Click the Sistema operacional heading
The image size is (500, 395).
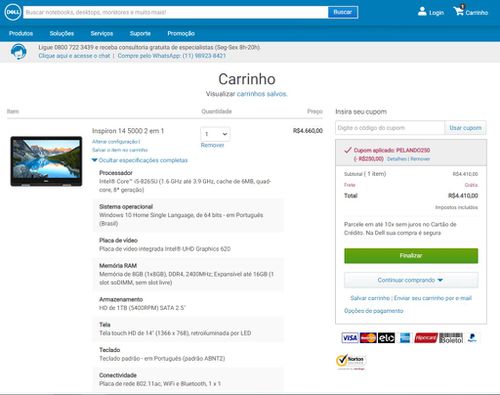tap(126, 206)
